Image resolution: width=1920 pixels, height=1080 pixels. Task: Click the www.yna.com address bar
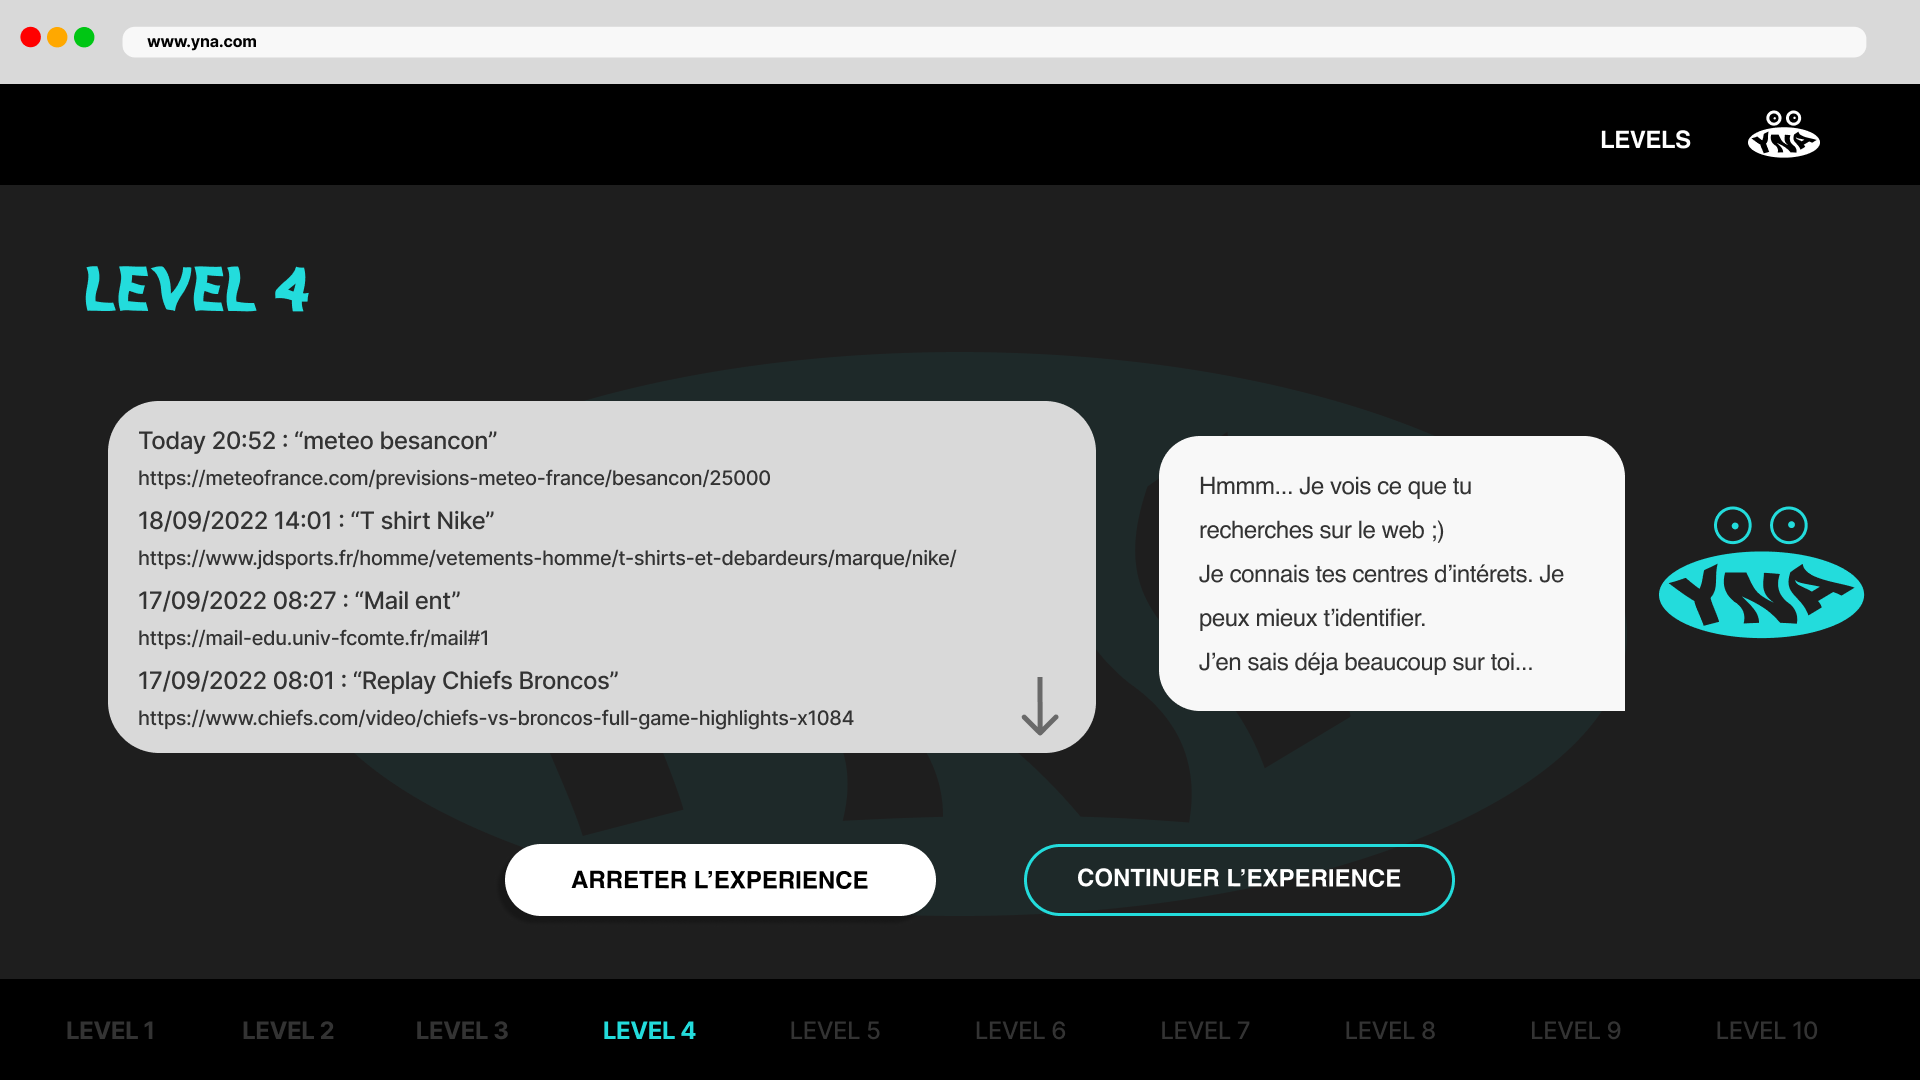(994, 42)
